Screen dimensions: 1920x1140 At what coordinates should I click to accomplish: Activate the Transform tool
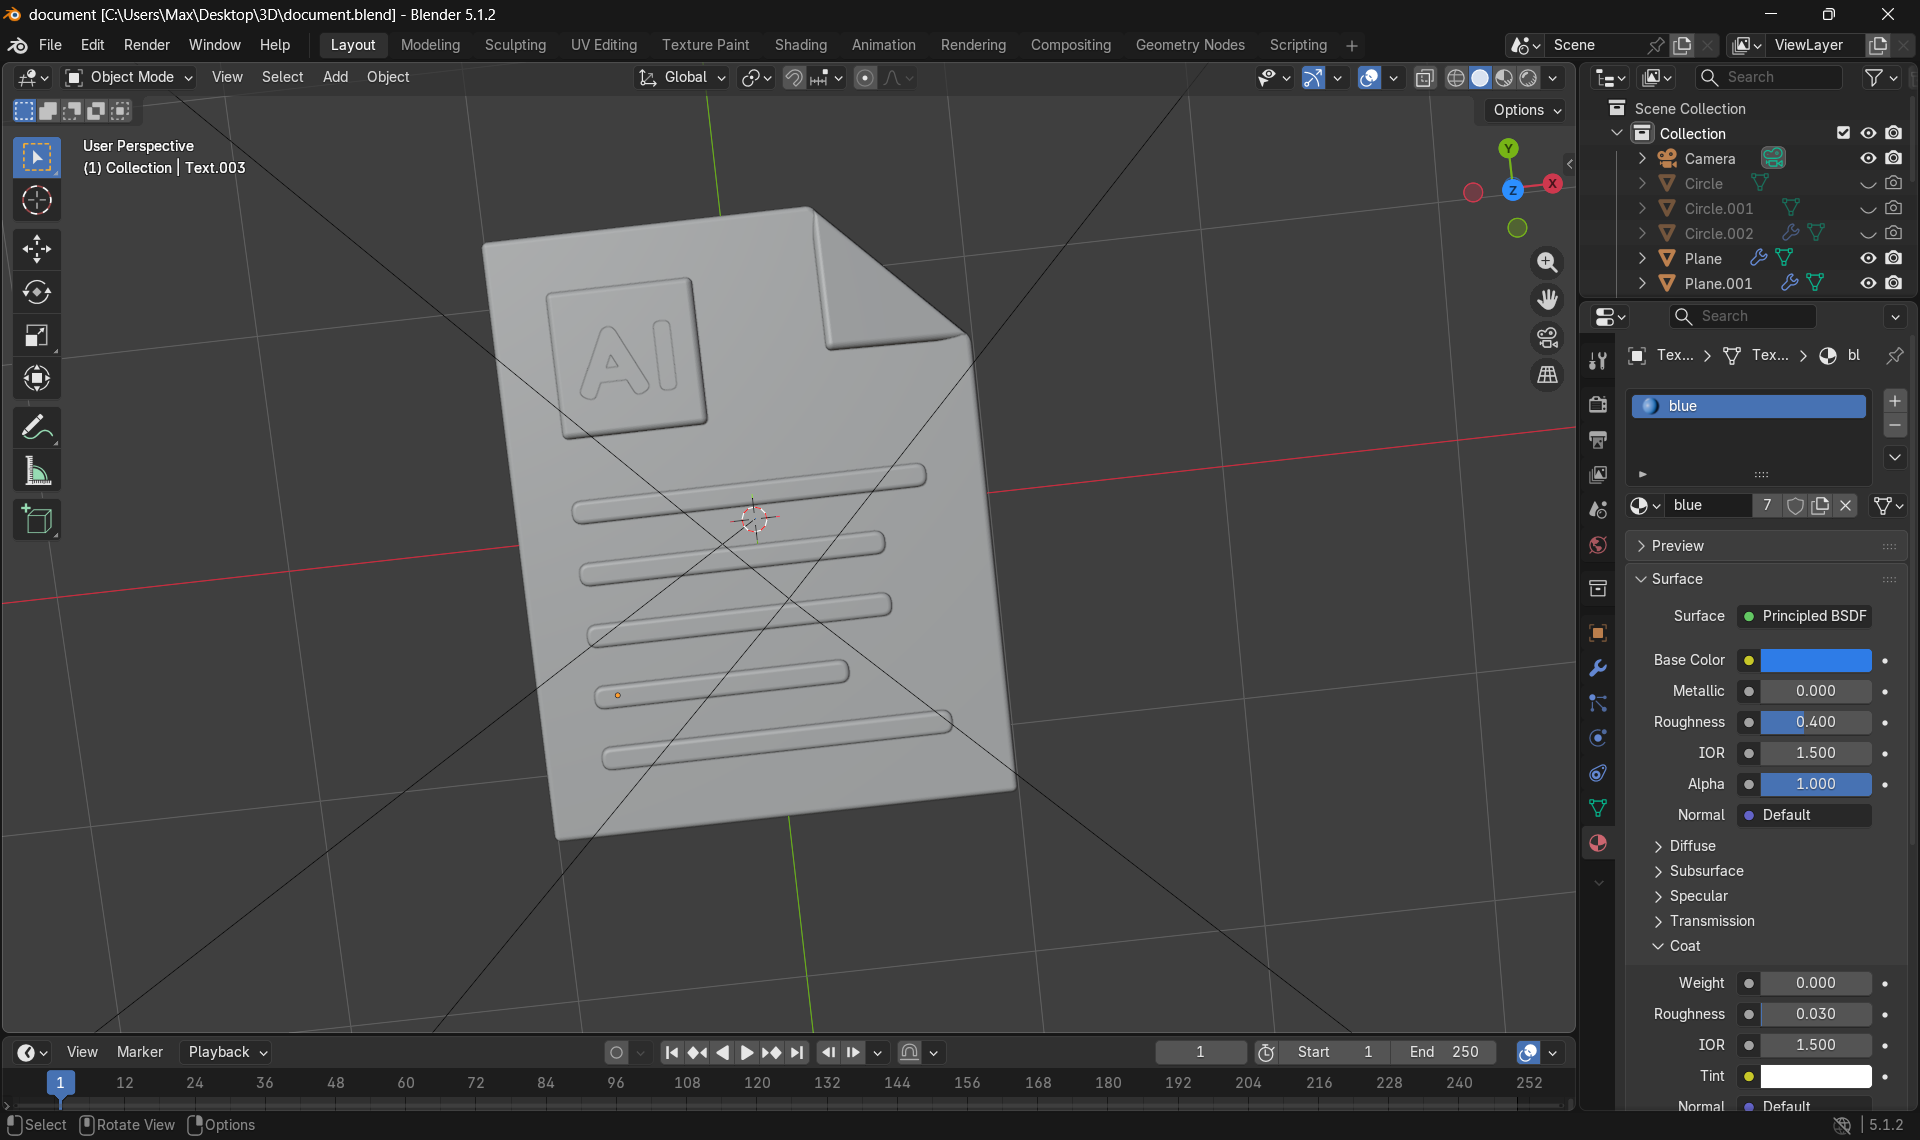[37, 378]
